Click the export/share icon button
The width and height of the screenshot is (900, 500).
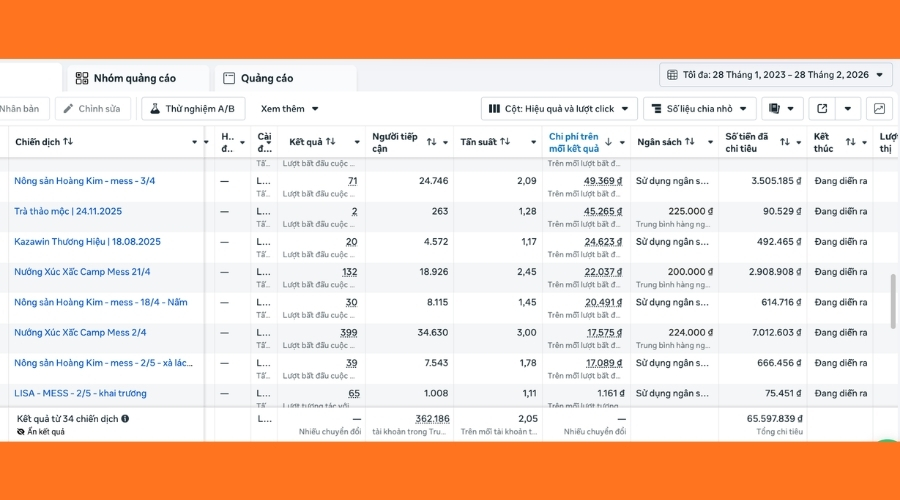(x=822, y=108)
